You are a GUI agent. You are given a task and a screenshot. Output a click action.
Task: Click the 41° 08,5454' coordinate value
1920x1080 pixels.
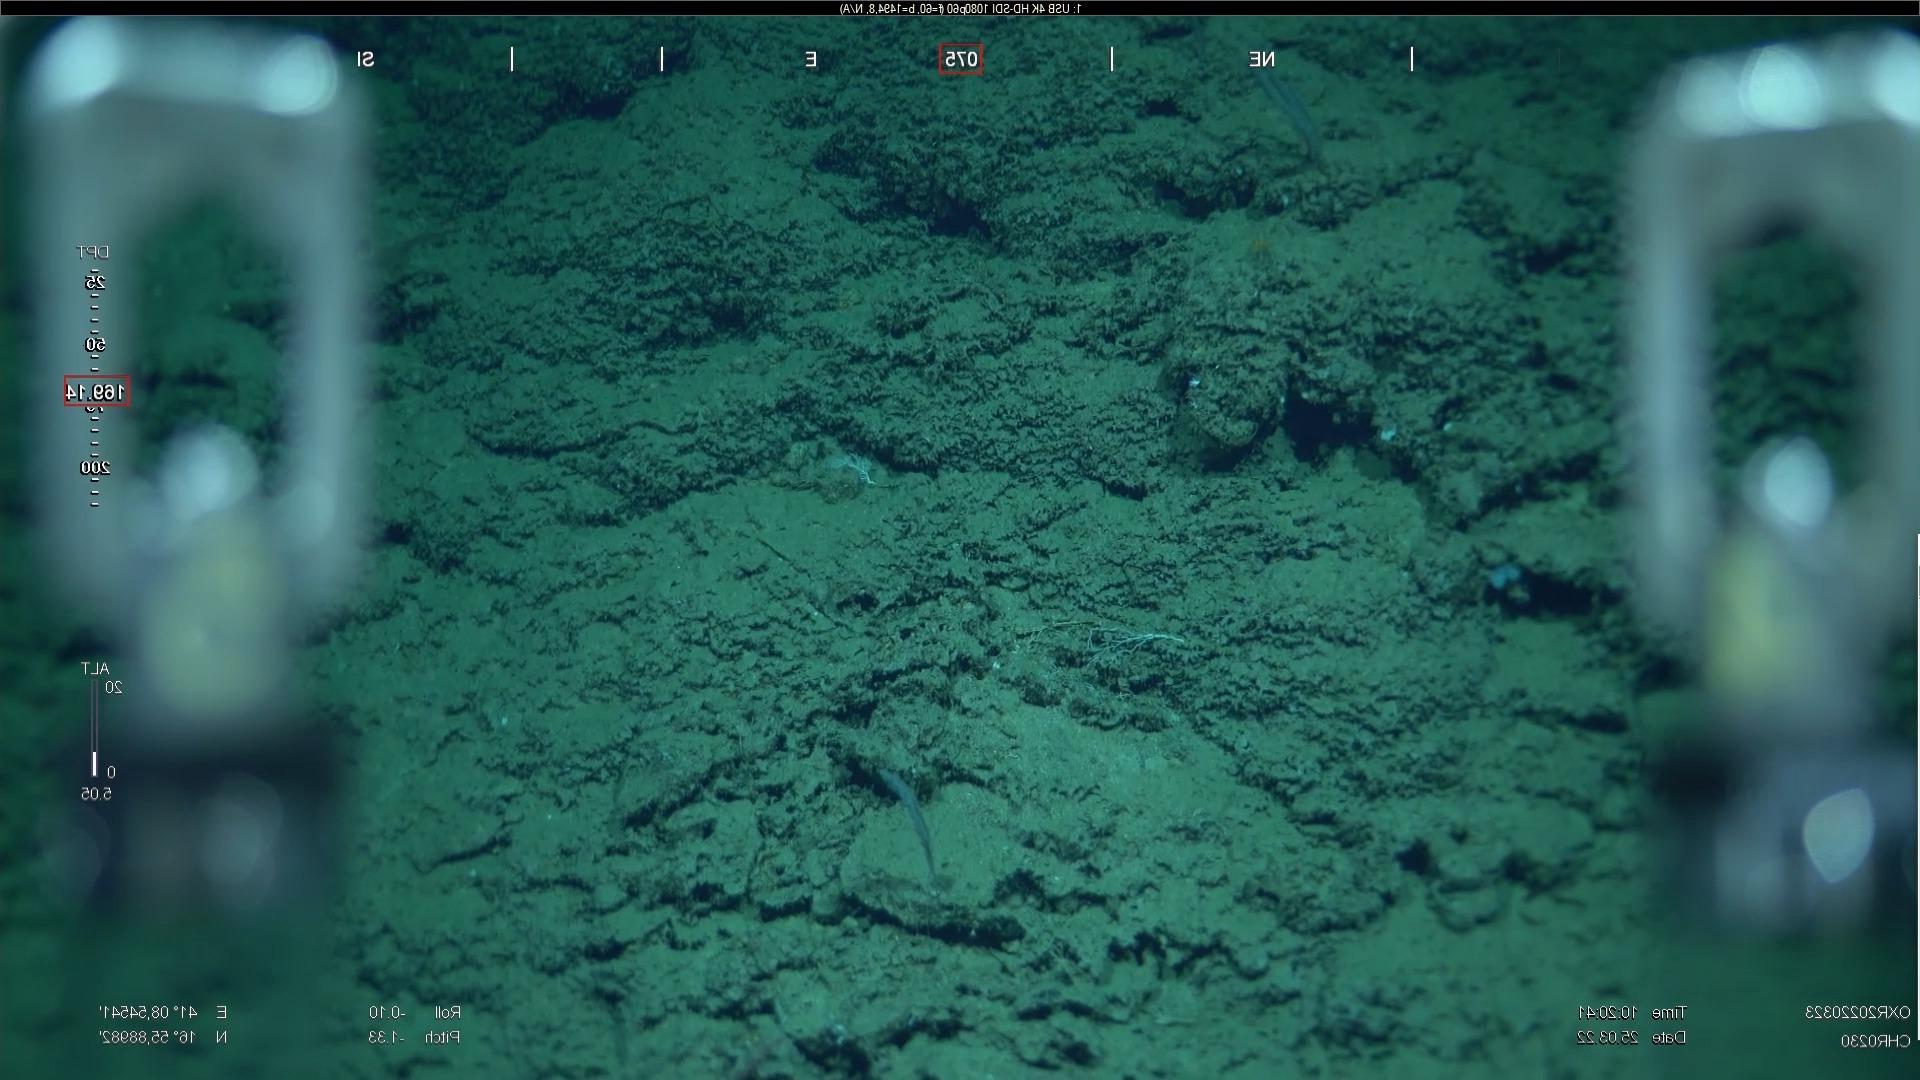(146, 1012)
